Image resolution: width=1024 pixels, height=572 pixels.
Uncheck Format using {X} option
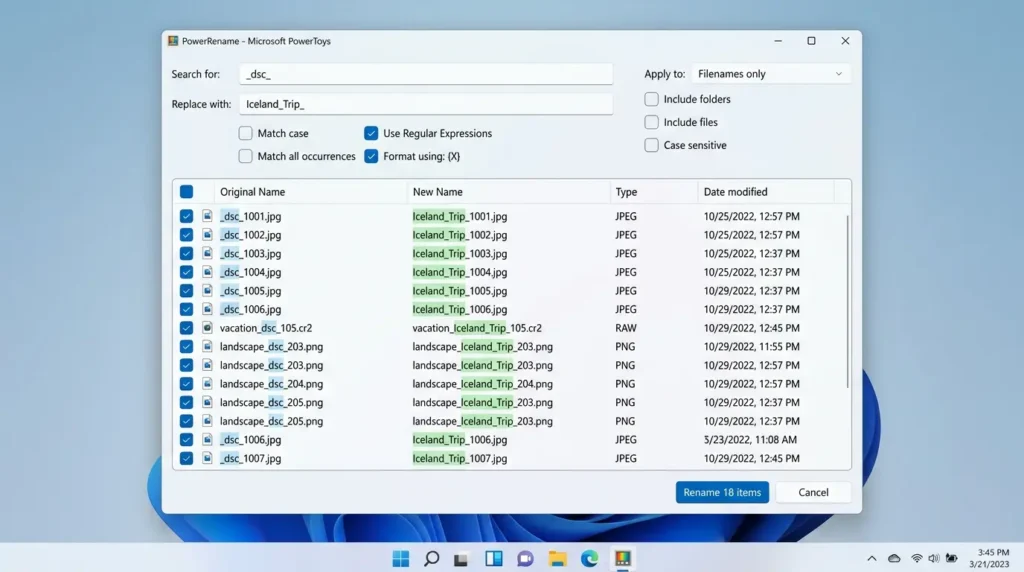[371, 156]
